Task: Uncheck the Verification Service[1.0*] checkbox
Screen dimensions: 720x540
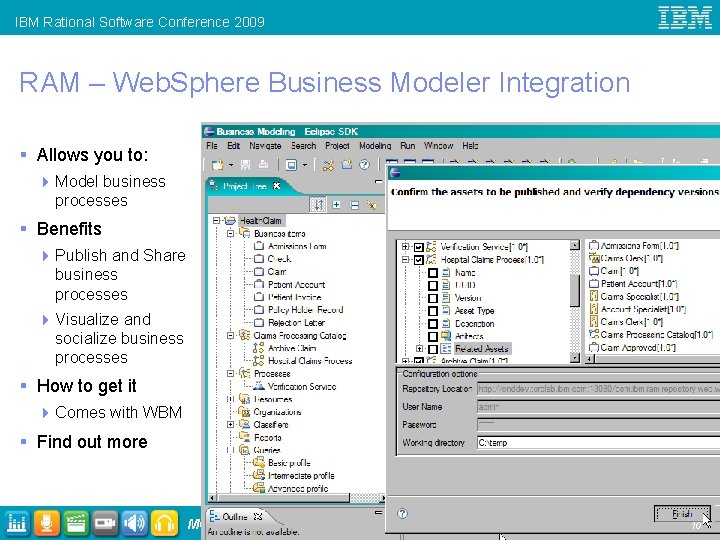Action: click(418, 247)
